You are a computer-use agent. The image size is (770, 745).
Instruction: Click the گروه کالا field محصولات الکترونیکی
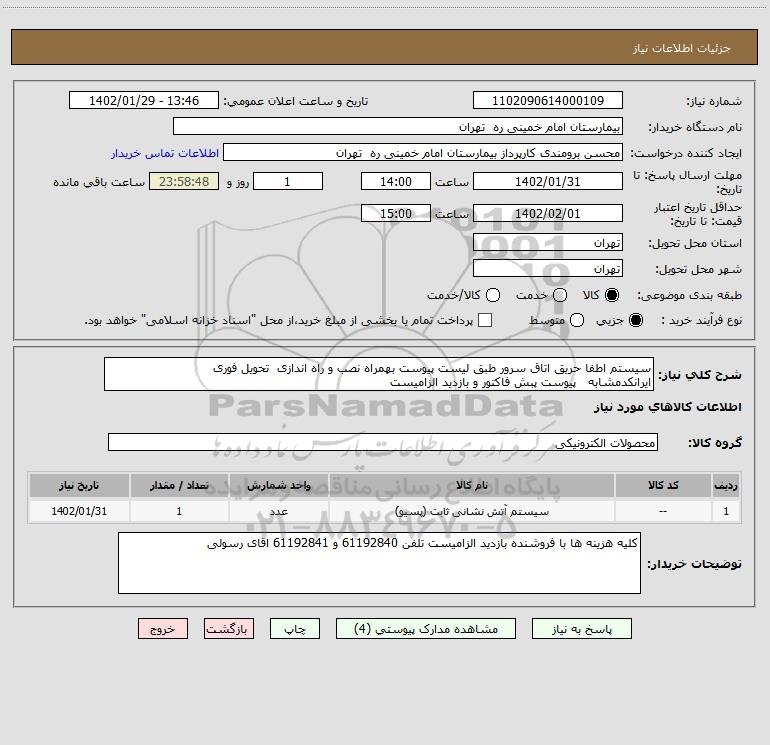tap(383, 442)
